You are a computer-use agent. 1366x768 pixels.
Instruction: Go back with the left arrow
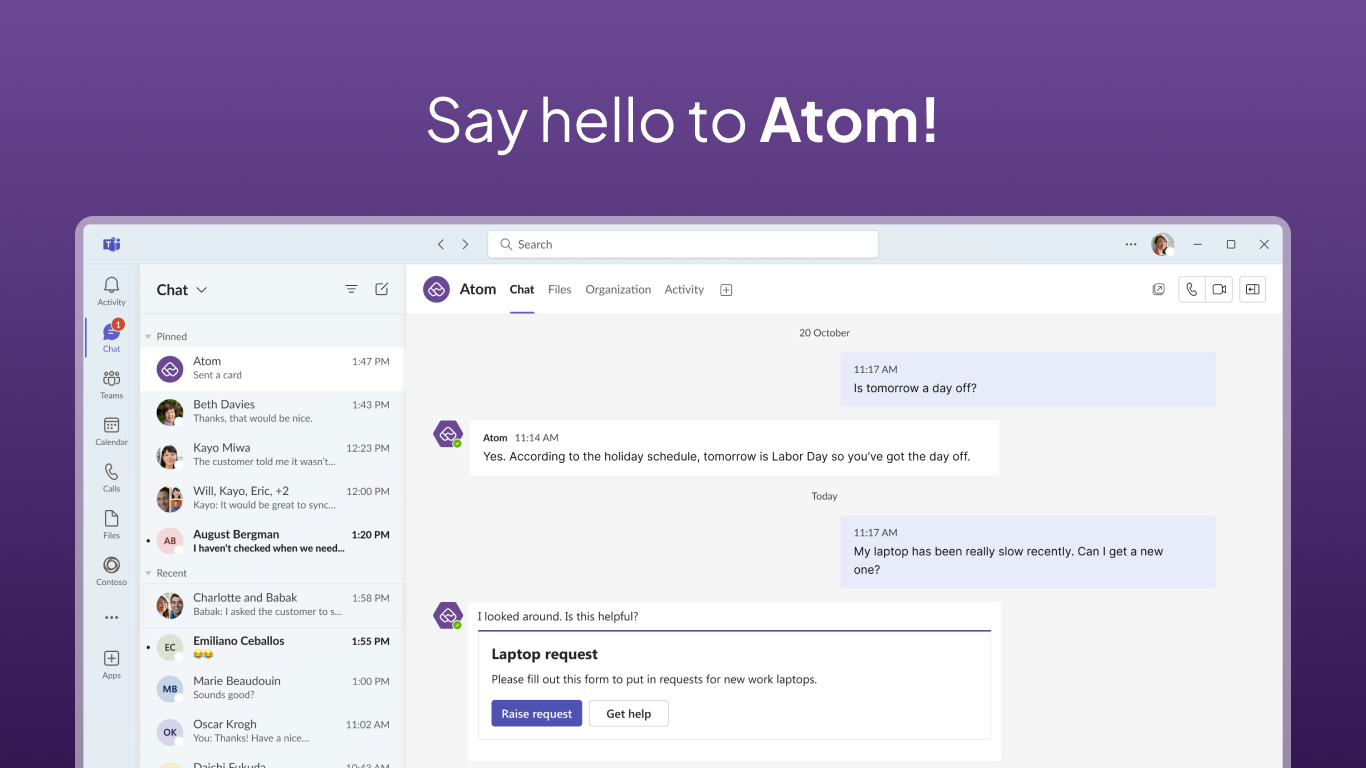[x=441, y=244]
